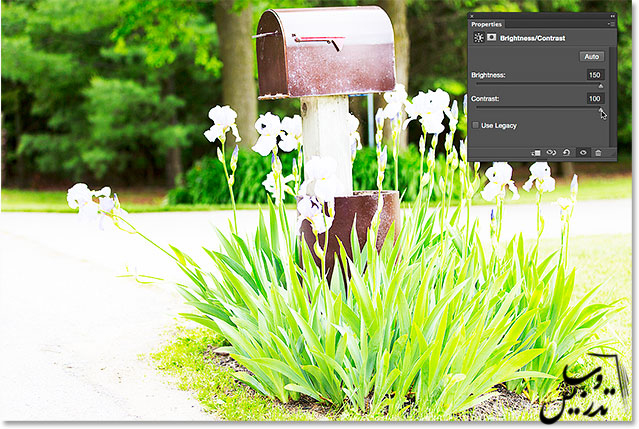Enable the Use Legacy checkbox

pos(475,125)
